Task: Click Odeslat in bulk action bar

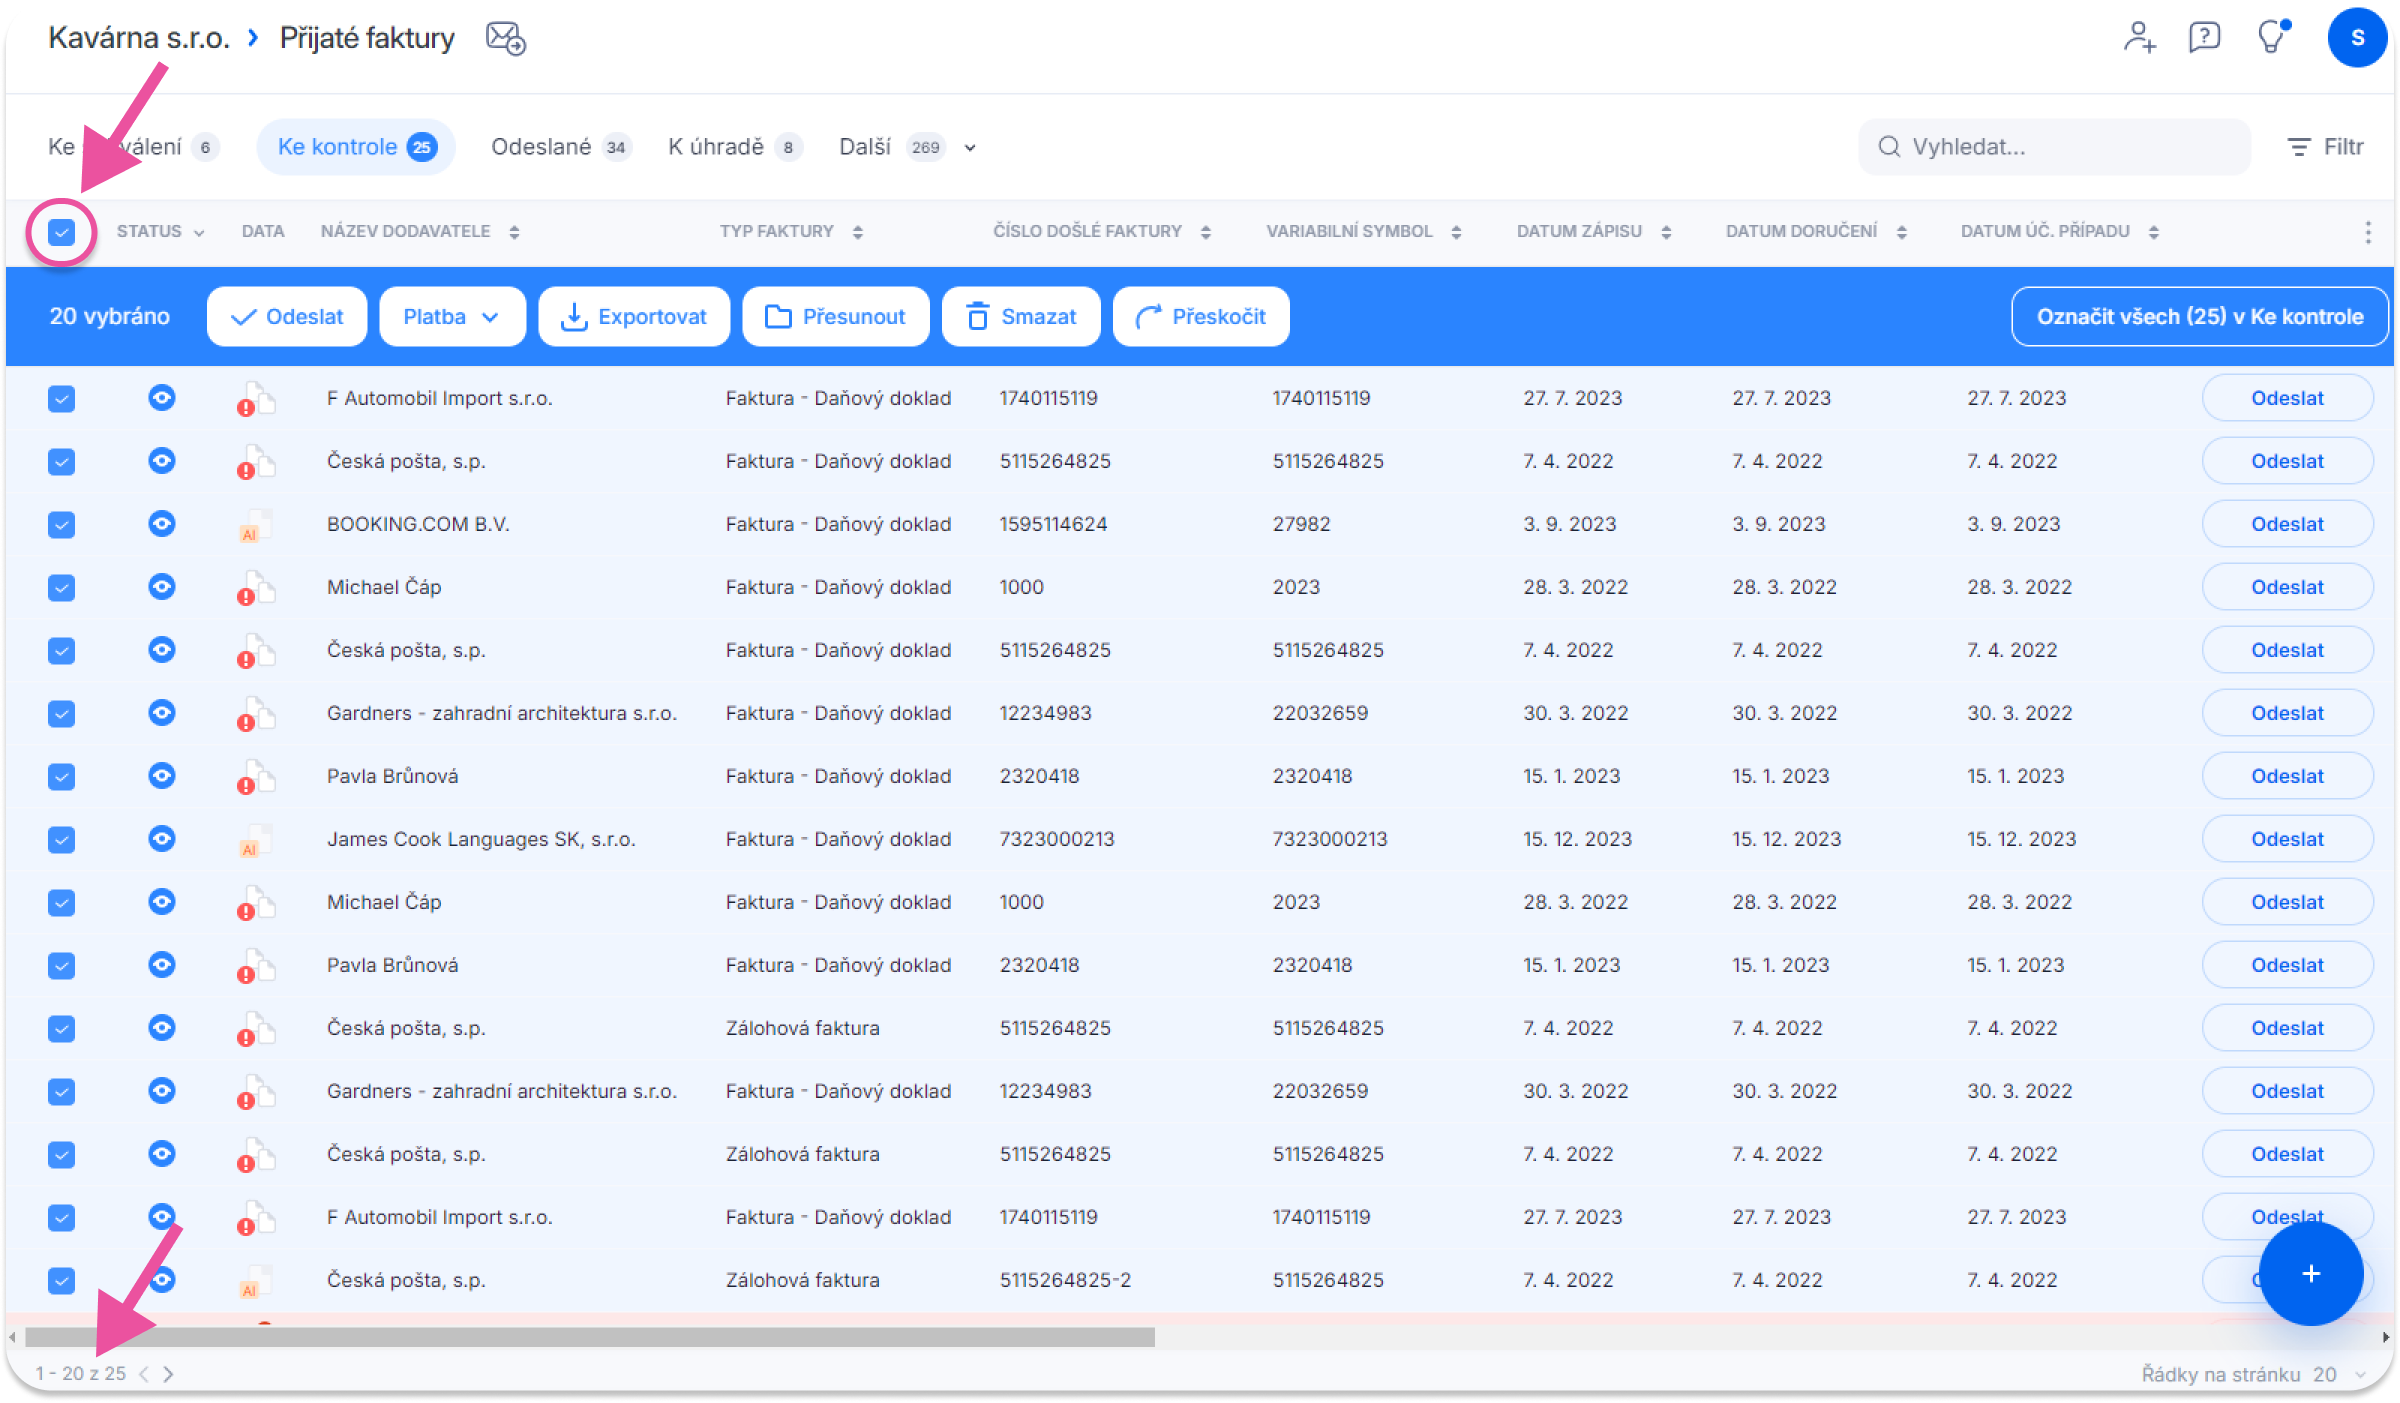Action: click(x=287, y=317)
